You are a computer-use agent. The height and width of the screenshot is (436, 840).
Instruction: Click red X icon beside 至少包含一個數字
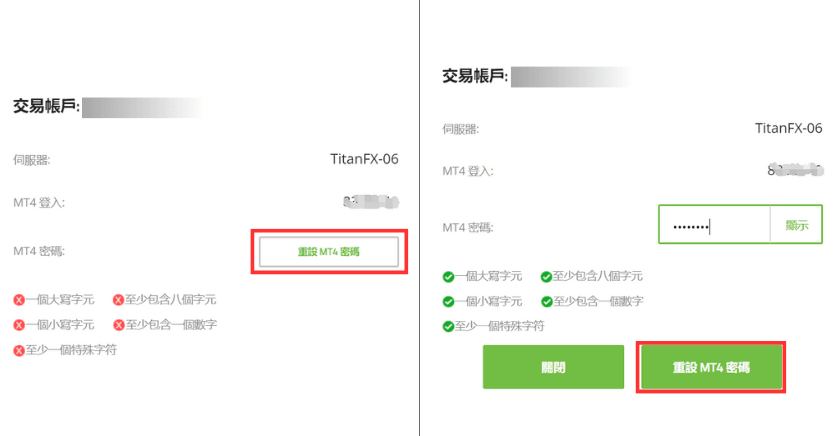click(118, 325)
